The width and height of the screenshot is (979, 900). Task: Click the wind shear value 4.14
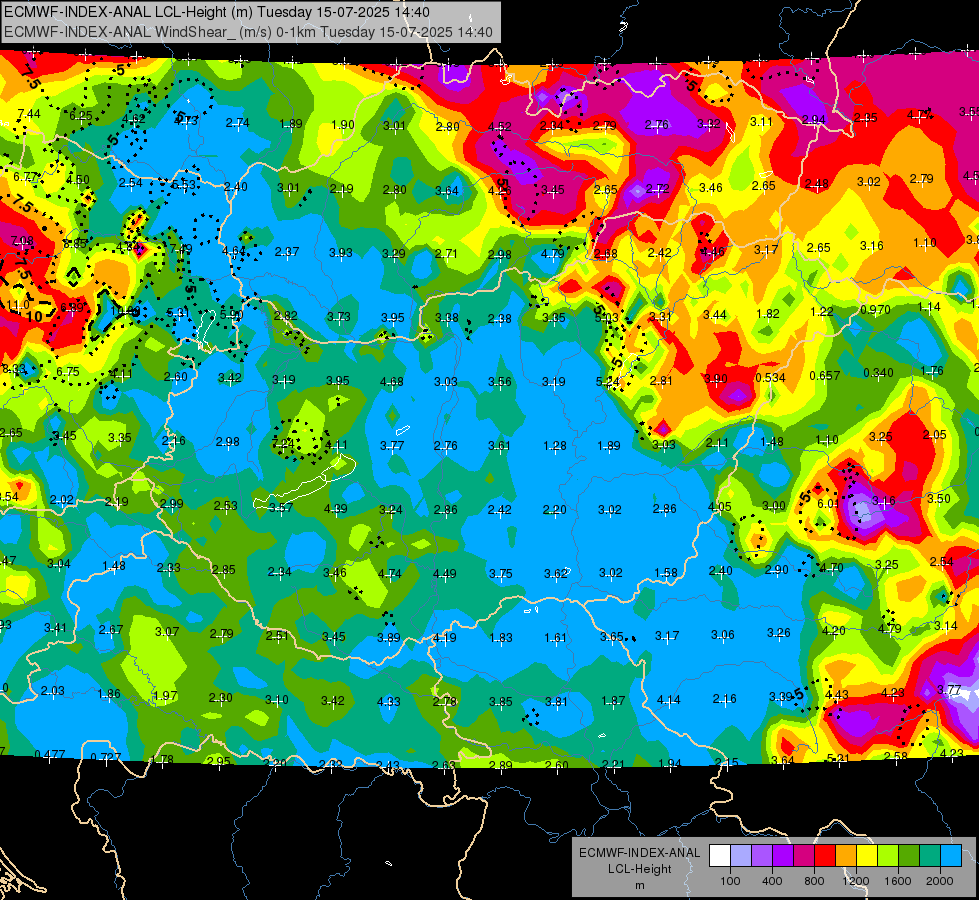[668, 700]
